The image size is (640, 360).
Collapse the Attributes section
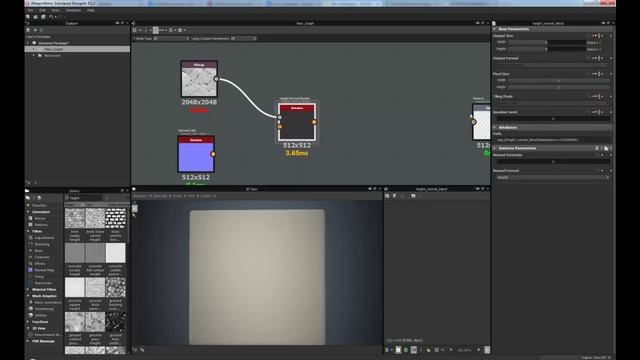[495, 127]
